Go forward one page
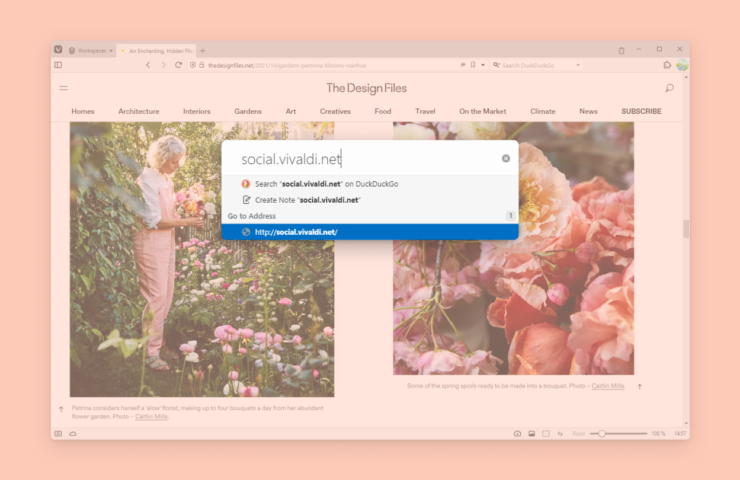 (163, 65)
